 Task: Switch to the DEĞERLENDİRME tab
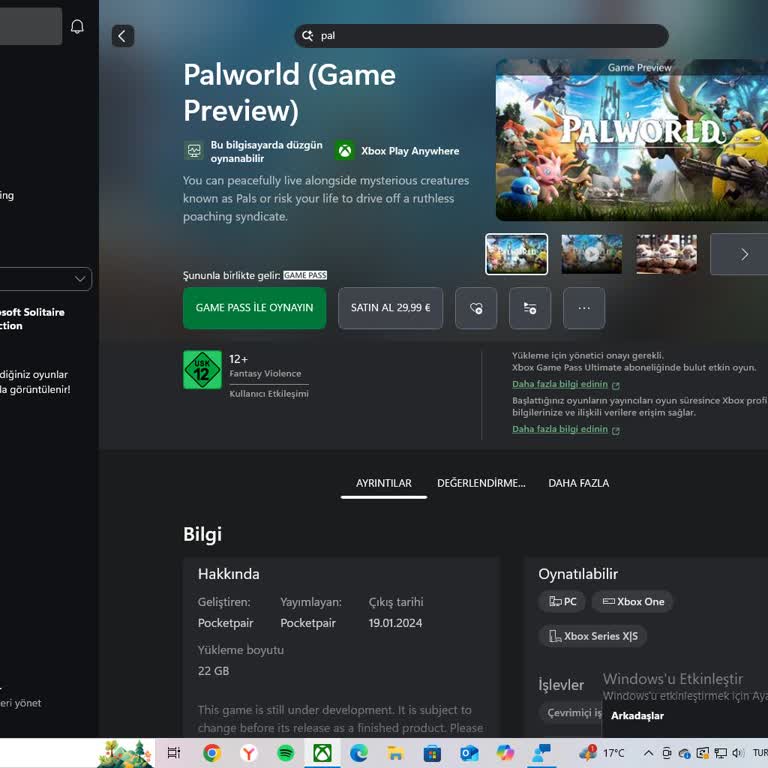[481, 483]
